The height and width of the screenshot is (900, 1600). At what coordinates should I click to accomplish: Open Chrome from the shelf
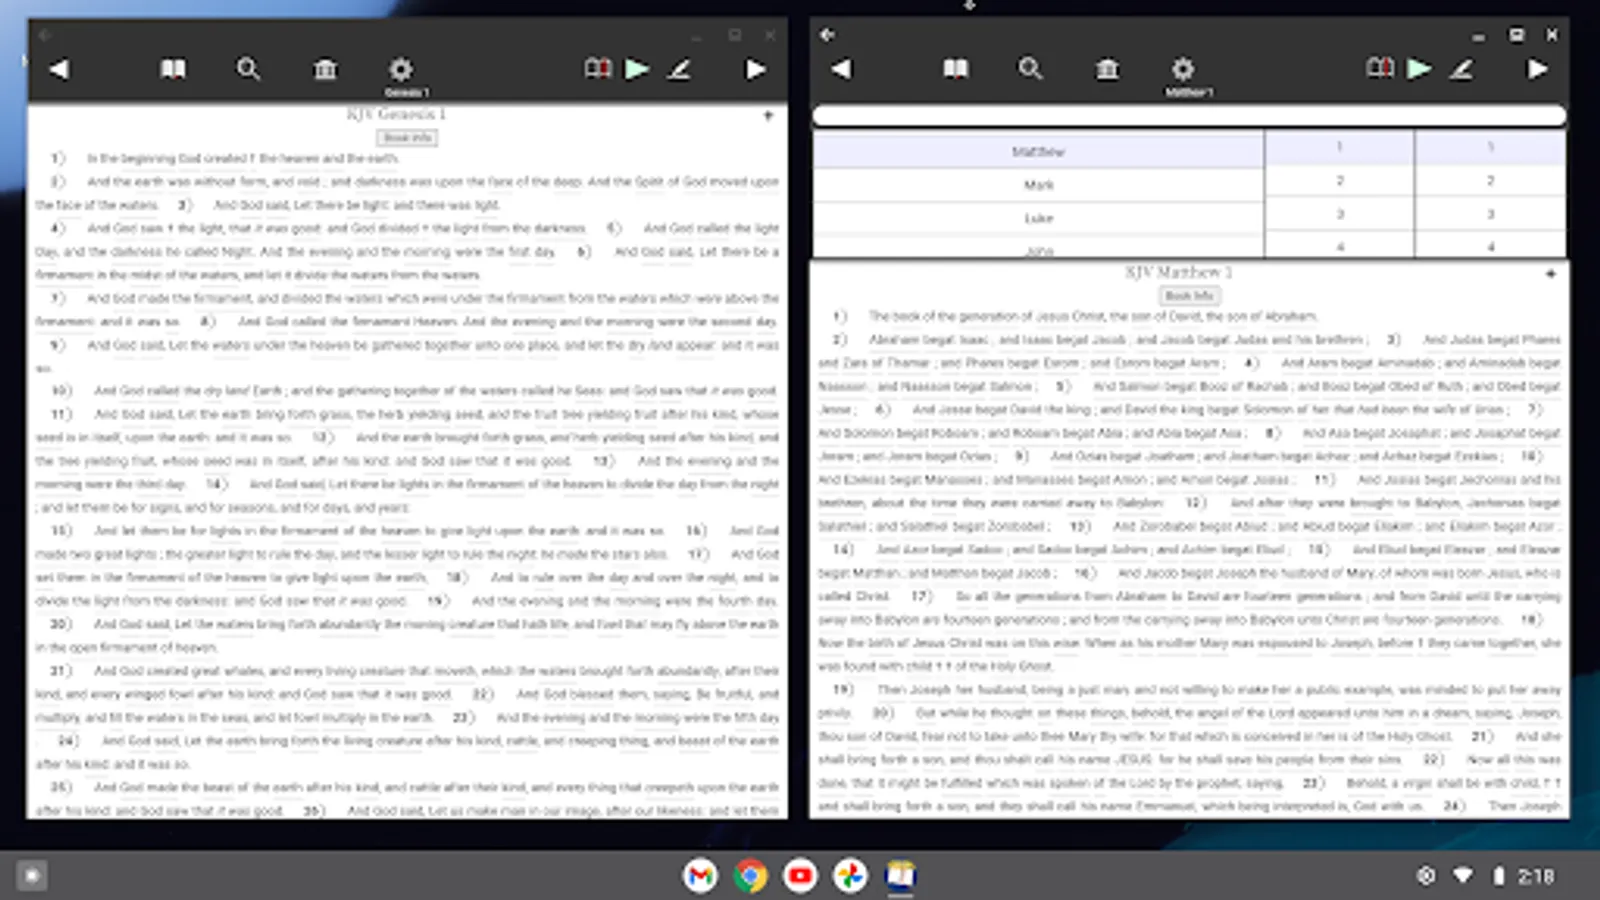click(x=750, y=876)
